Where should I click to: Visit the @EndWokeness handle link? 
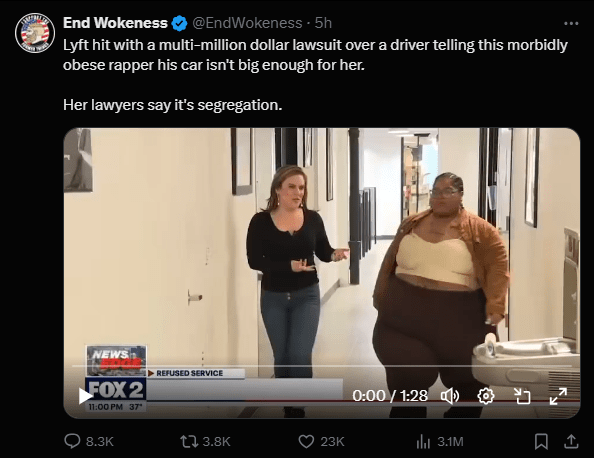click(x=247, y=23)
